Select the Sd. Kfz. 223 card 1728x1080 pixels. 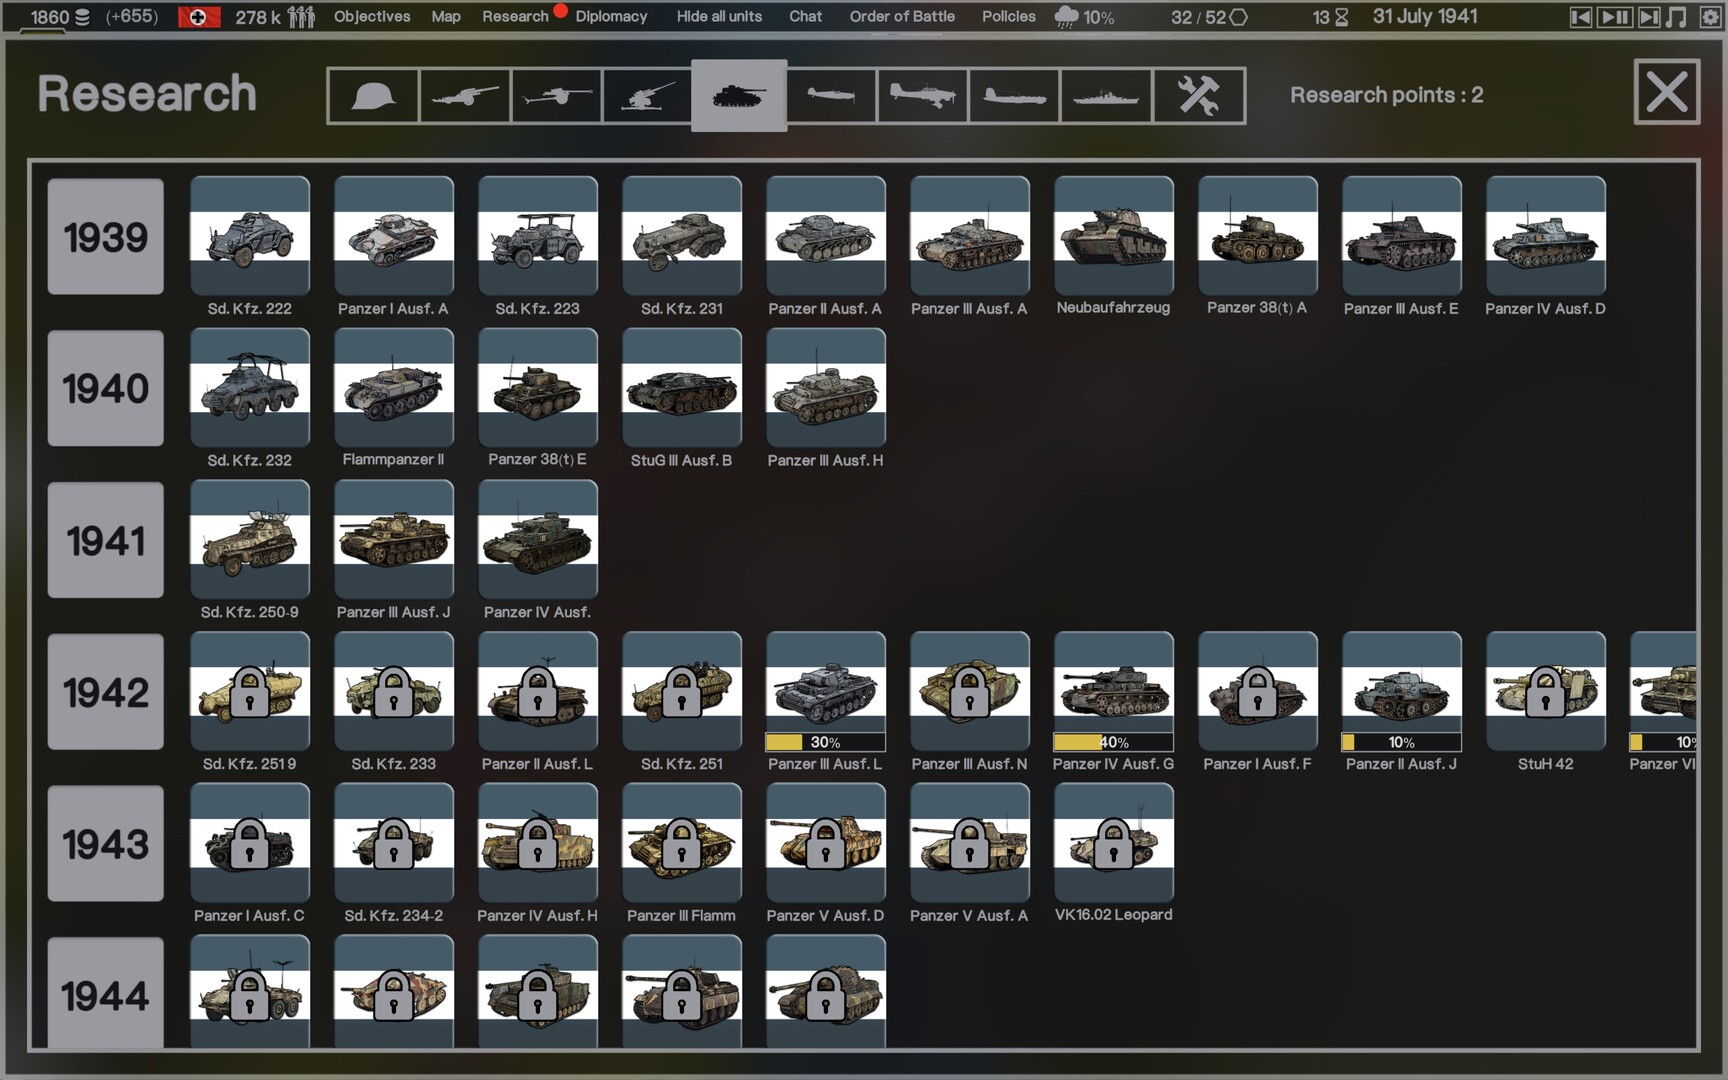538,236
